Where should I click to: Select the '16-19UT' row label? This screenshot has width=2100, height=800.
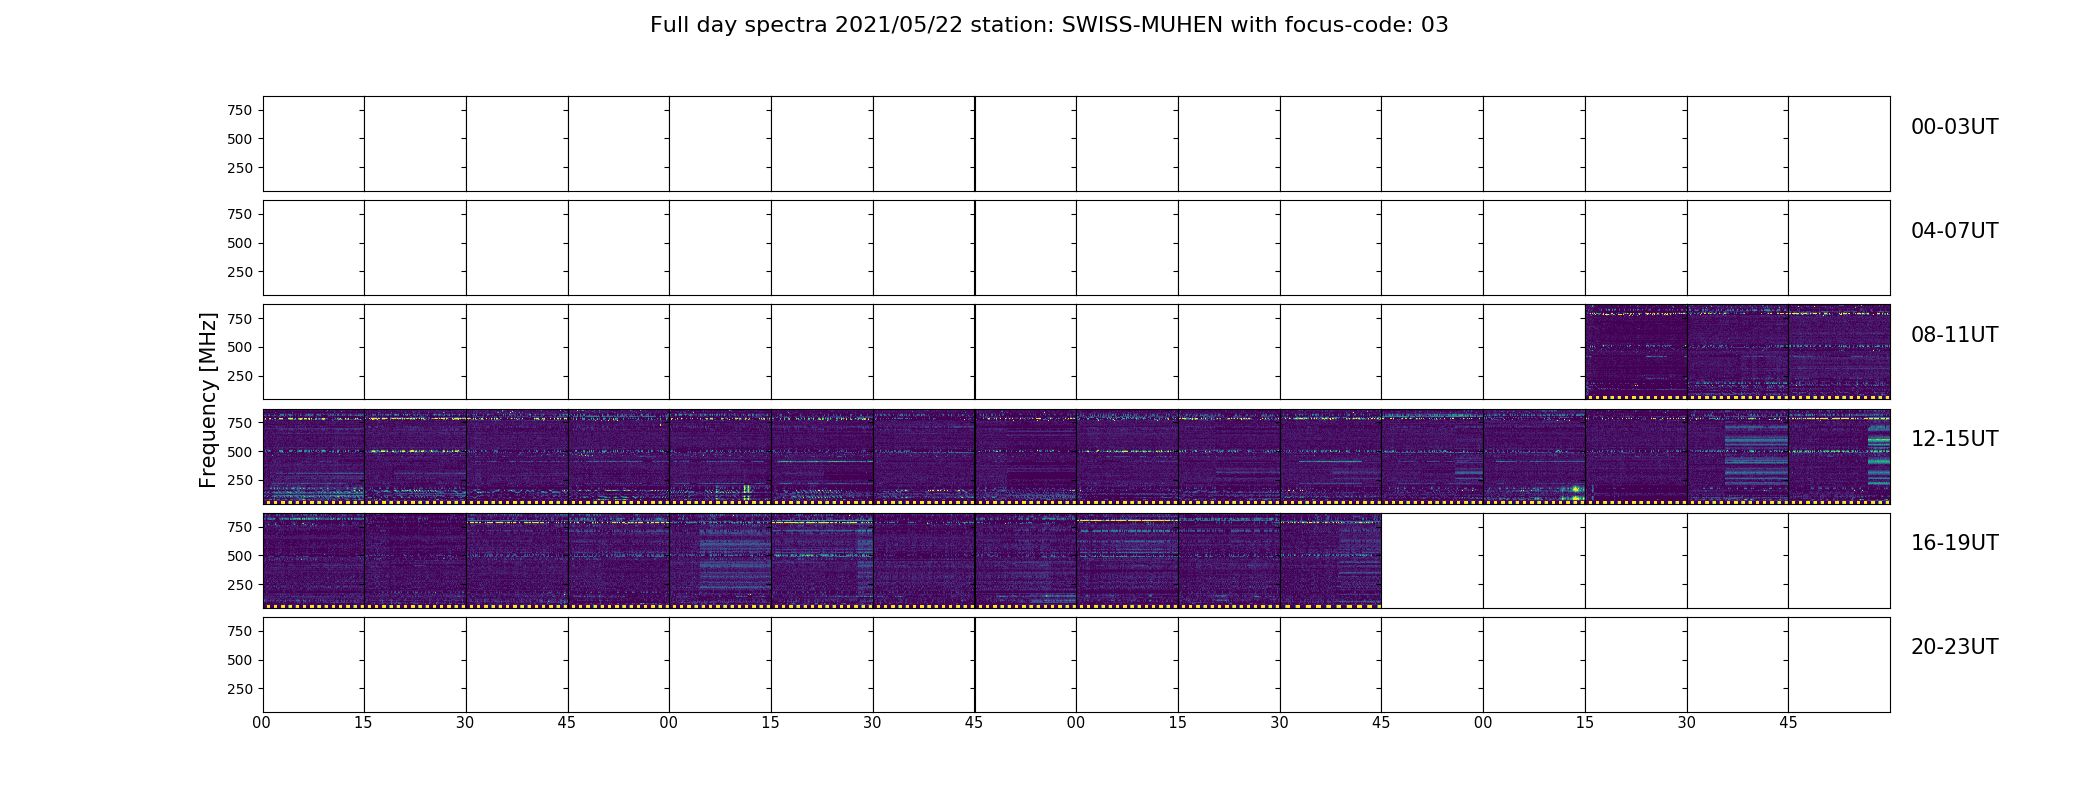point(1954,543)
